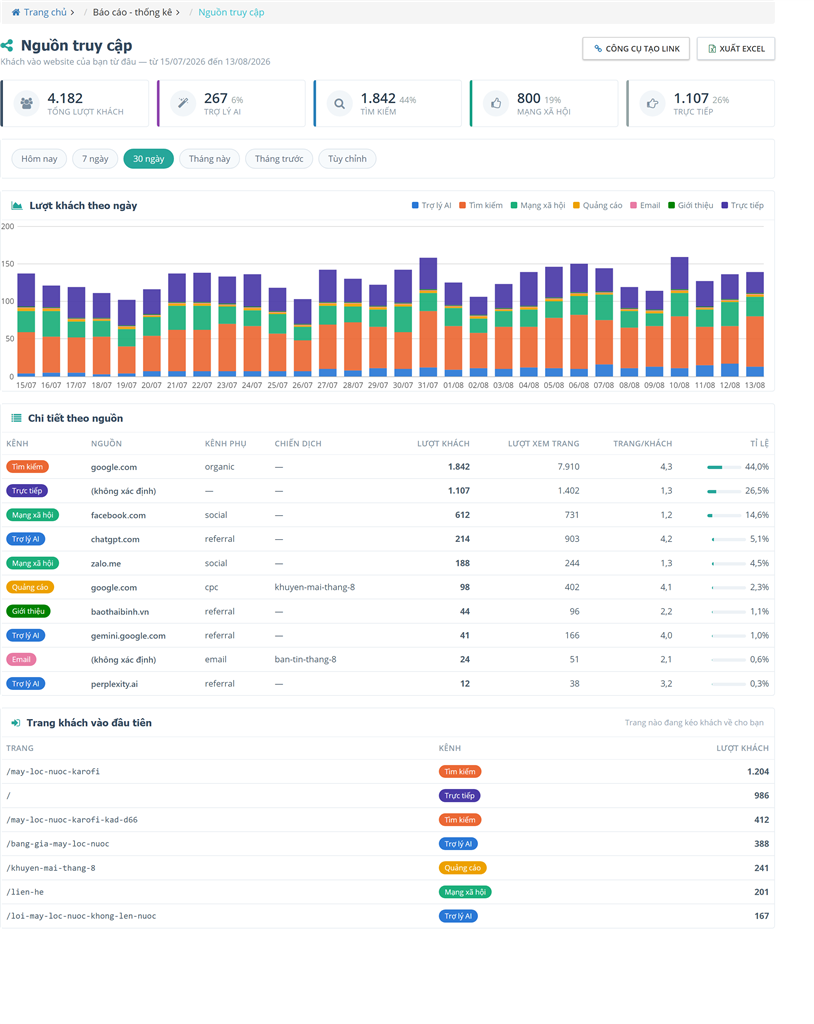
Task: Click the Lượt khách column header
Action: click(443, 443)
